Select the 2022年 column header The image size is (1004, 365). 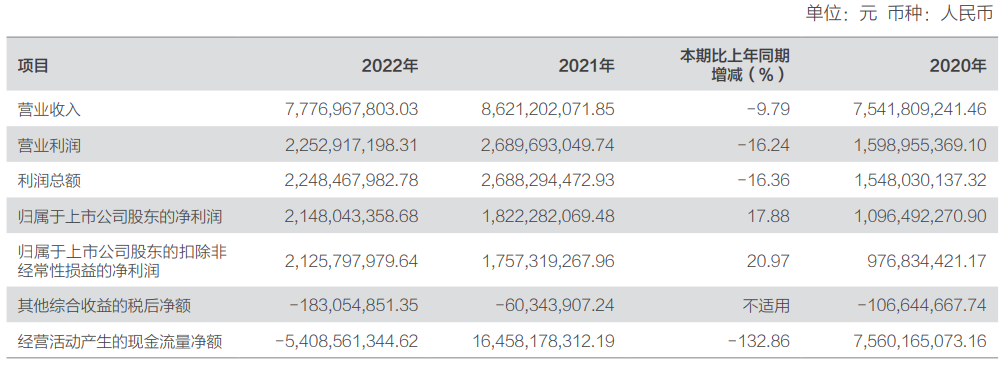389,65
